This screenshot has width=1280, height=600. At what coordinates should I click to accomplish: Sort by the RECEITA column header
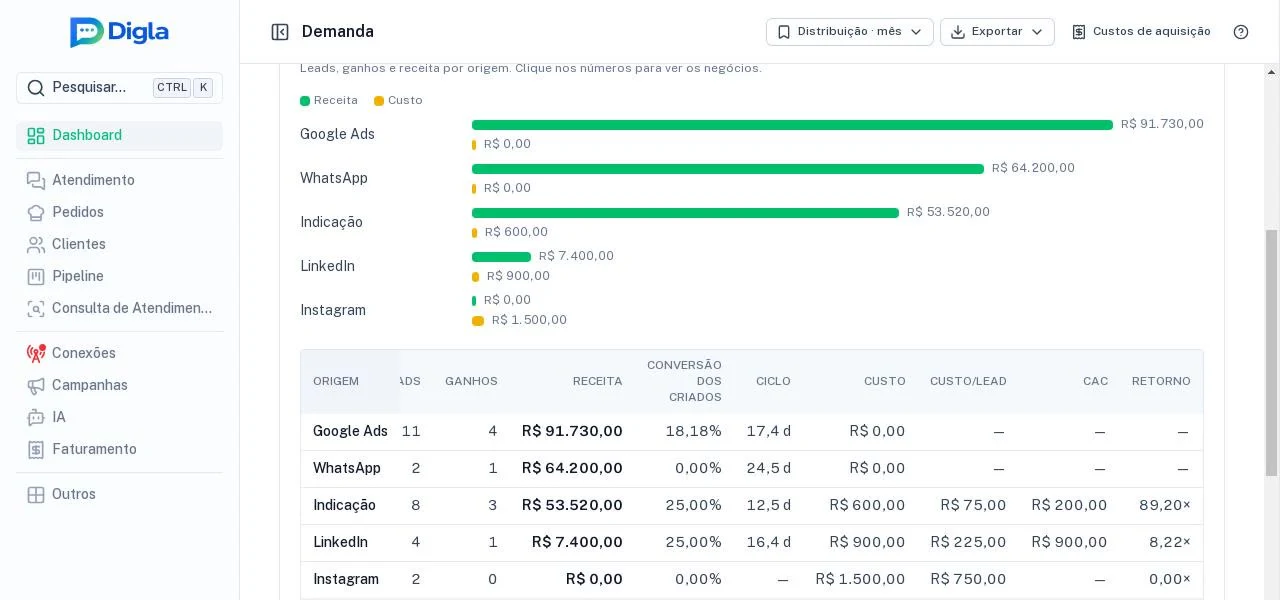[597, 381]
